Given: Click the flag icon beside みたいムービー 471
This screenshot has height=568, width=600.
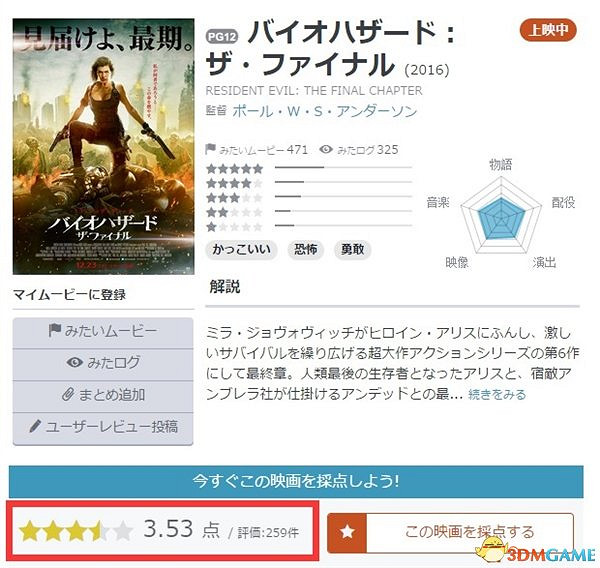Looking at the screenshot, I should (210, 149).
